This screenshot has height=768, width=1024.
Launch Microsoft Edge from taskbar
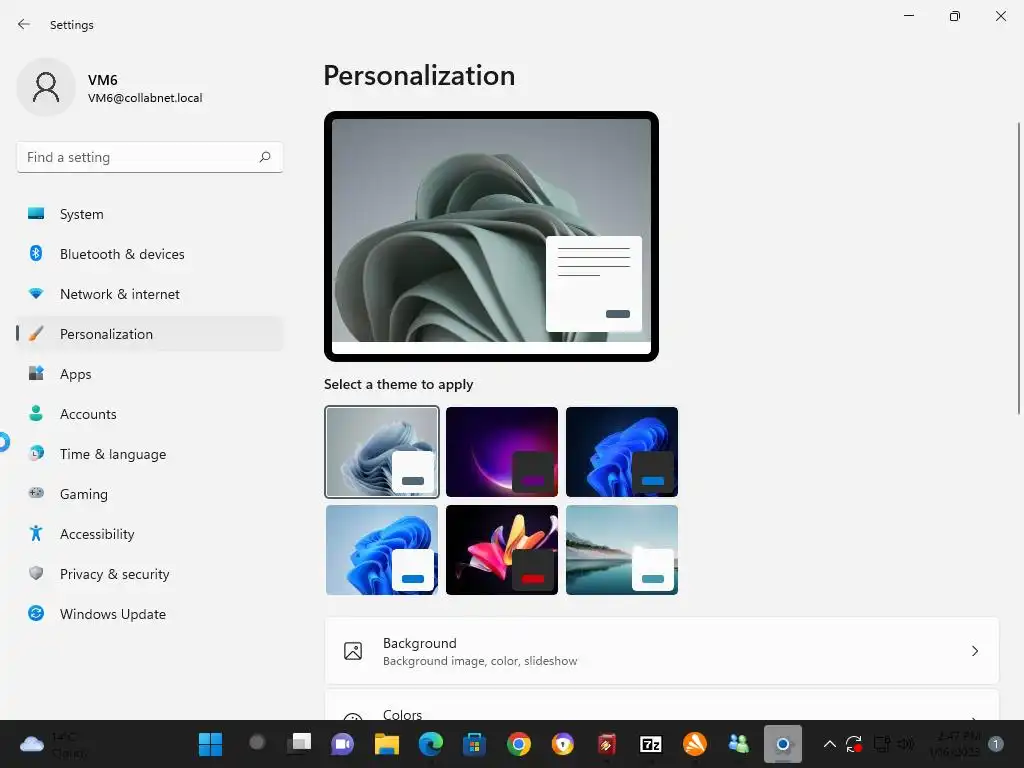[x=430, y=744]
